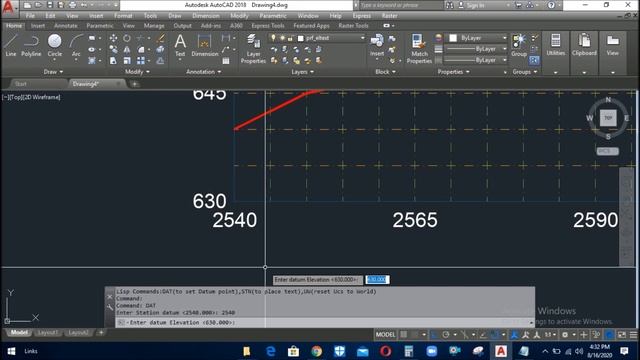Click ByLayer color swatch in Properties panel
Viewport: 640px width, 360px height.
pyautogui.click(x=453, y=38)
